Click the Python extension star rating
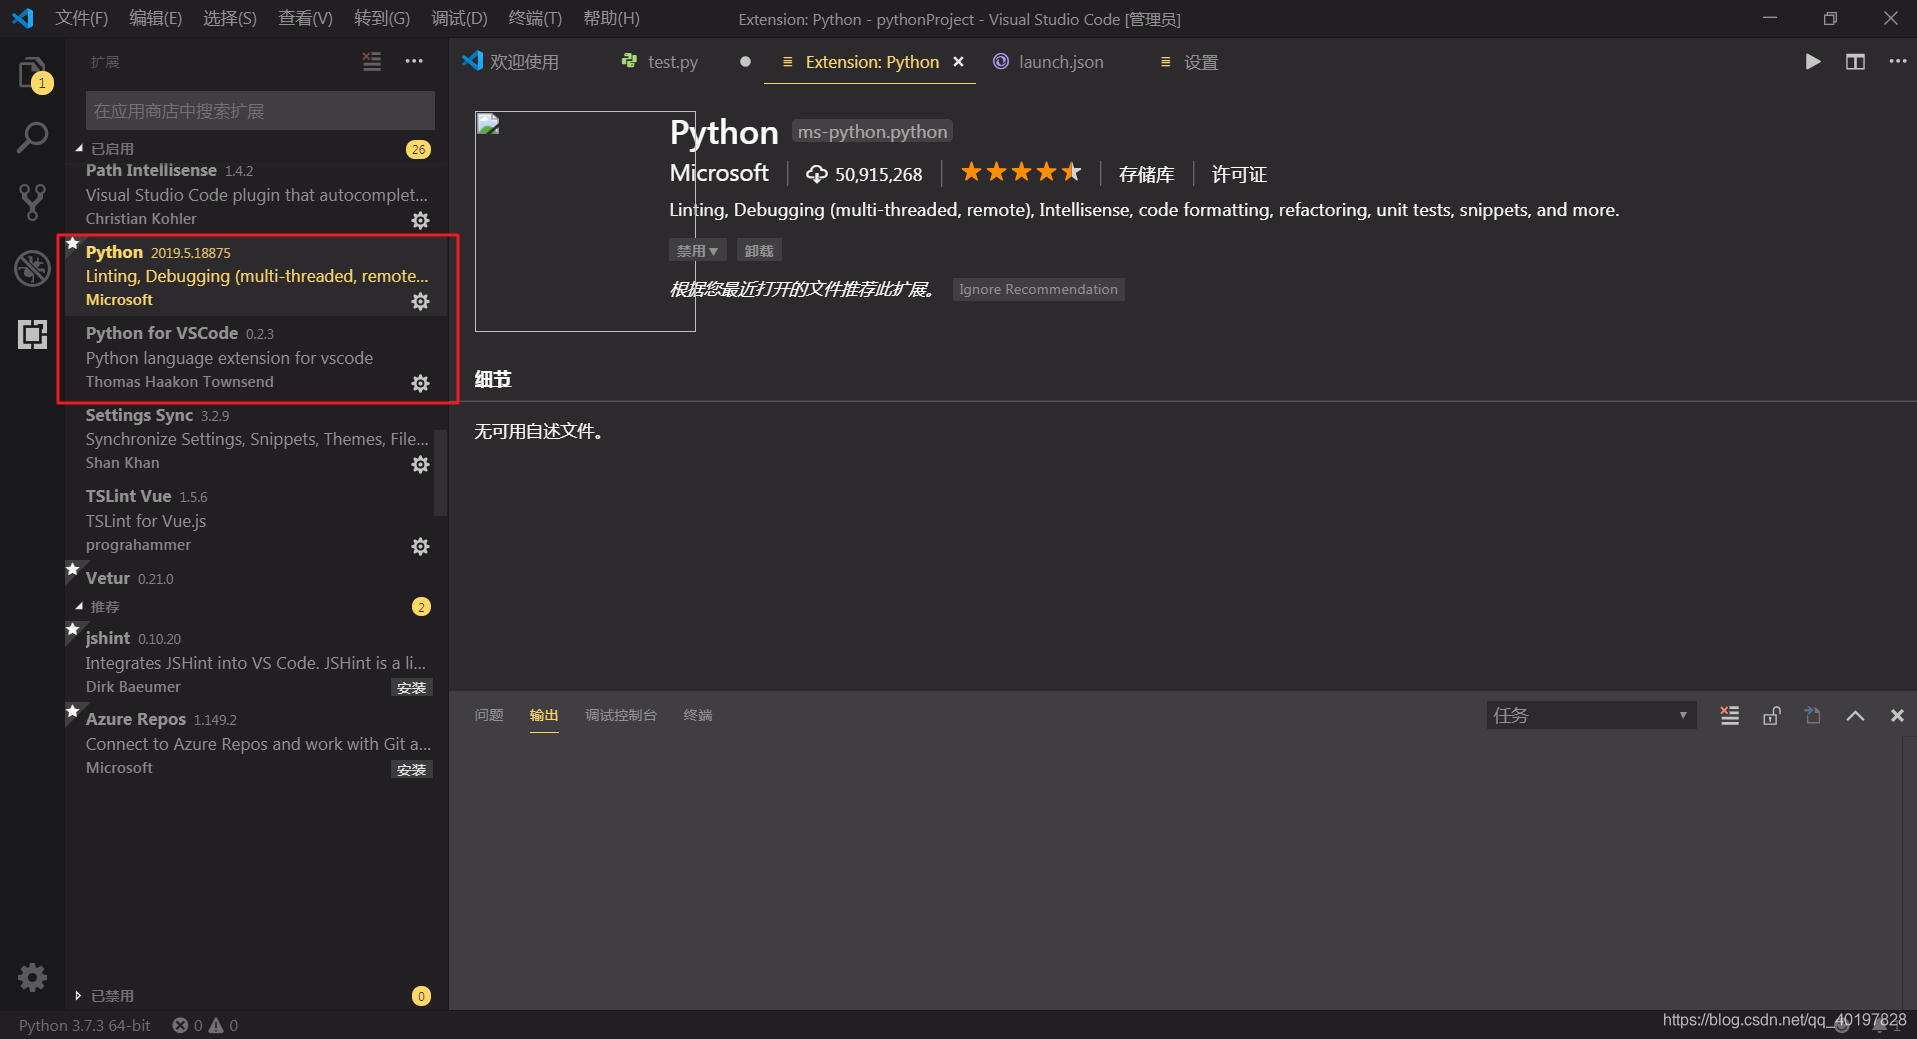Image resolution: width=1917 pixels, height=1039 pixels. pyautogui.click(x=1021, y=173)
